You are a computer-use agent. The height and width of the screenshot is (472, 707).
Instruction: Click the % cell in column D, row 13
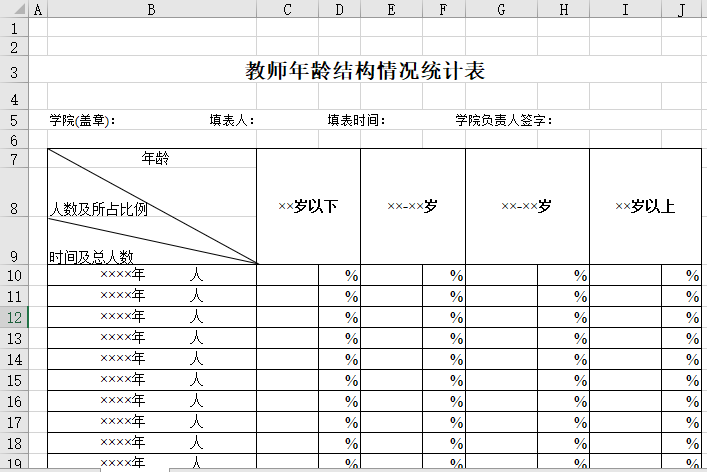coord(340,338)
